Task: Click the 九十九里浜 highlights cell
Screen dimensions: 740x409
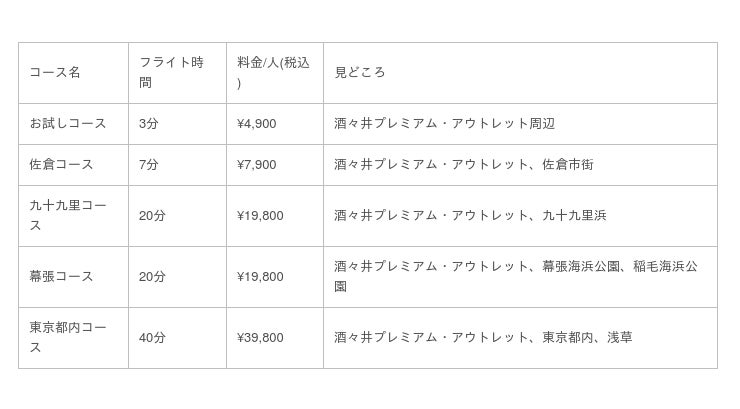Action: pyautogui.click(x=574, y=215)
